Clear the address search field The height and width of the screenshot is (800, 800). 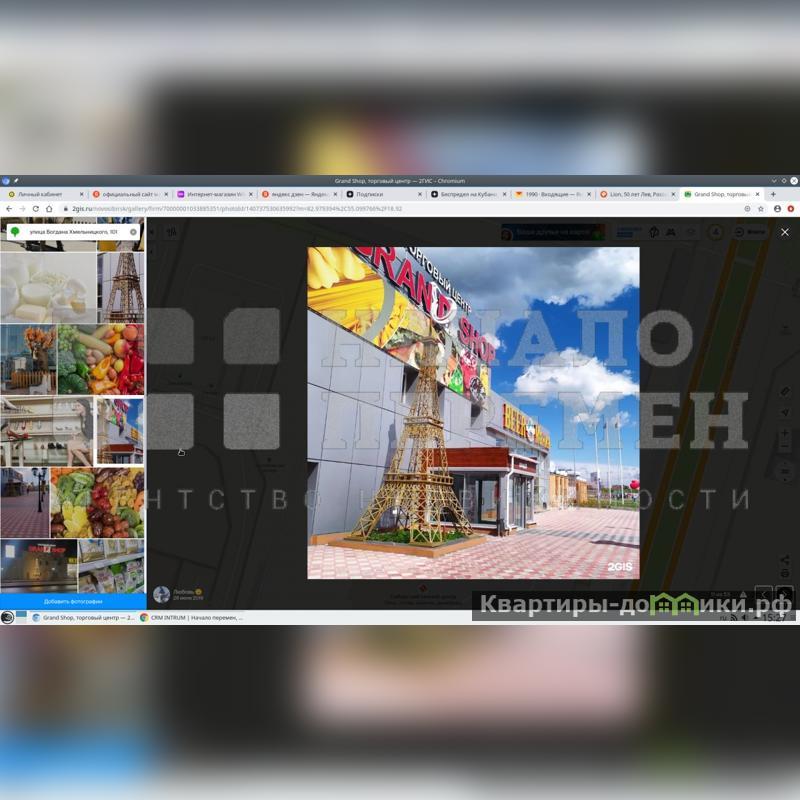[133, 232]
